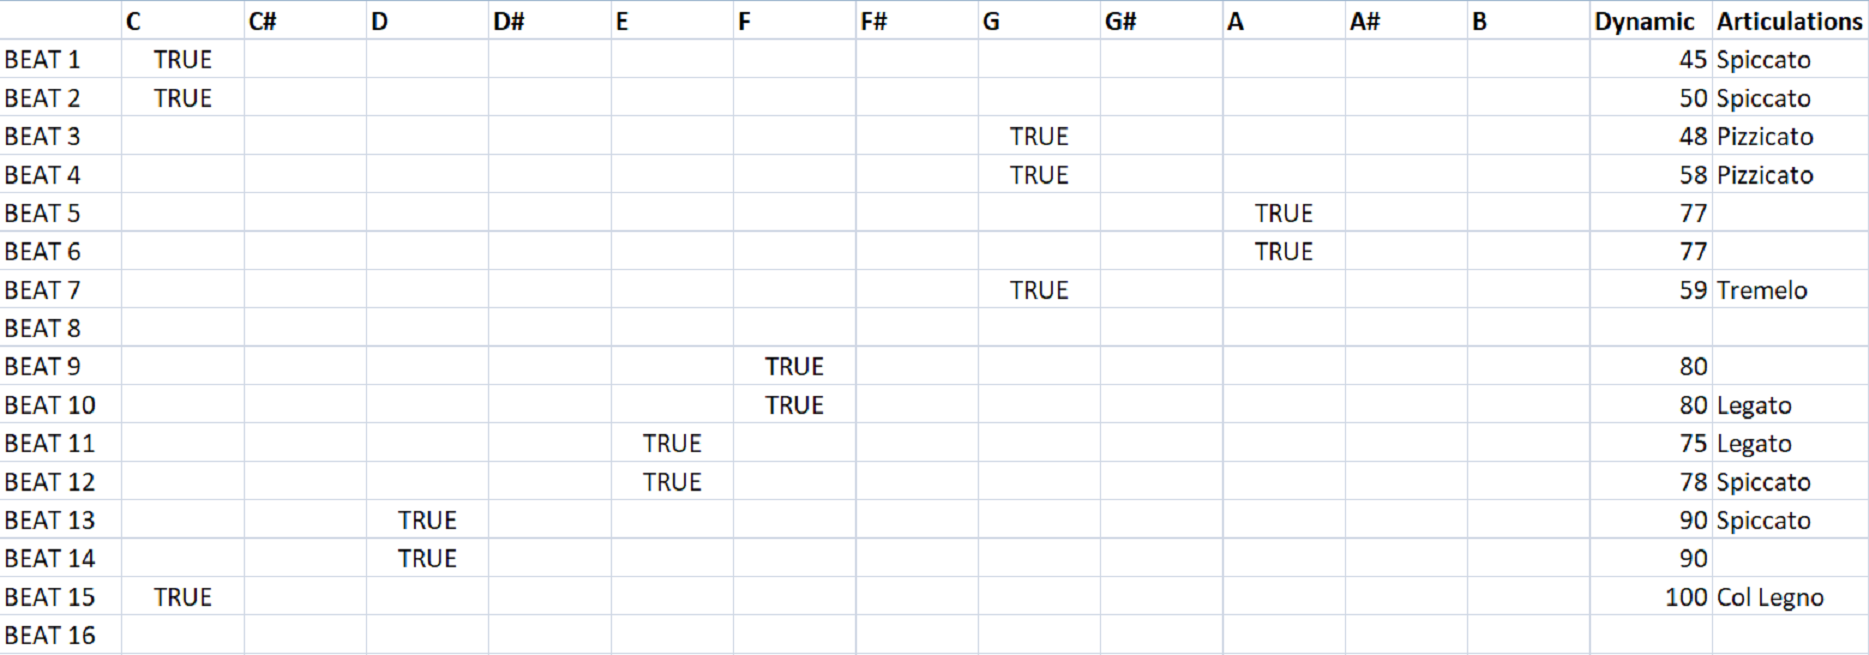This screenshot has width=1869, height=655.
Task: Click the Pizzicato cell in BEAT 4 row
Action: pyautogui.click(x=1765, y=176)
